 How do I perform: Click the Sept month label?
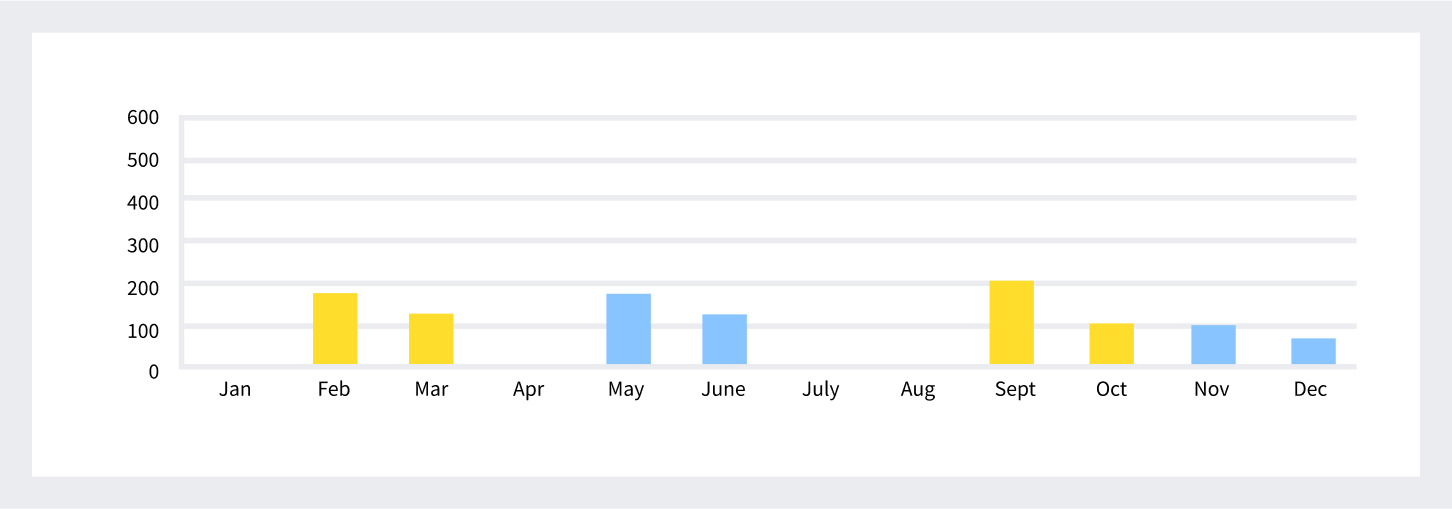click(x=1015, y=390)
